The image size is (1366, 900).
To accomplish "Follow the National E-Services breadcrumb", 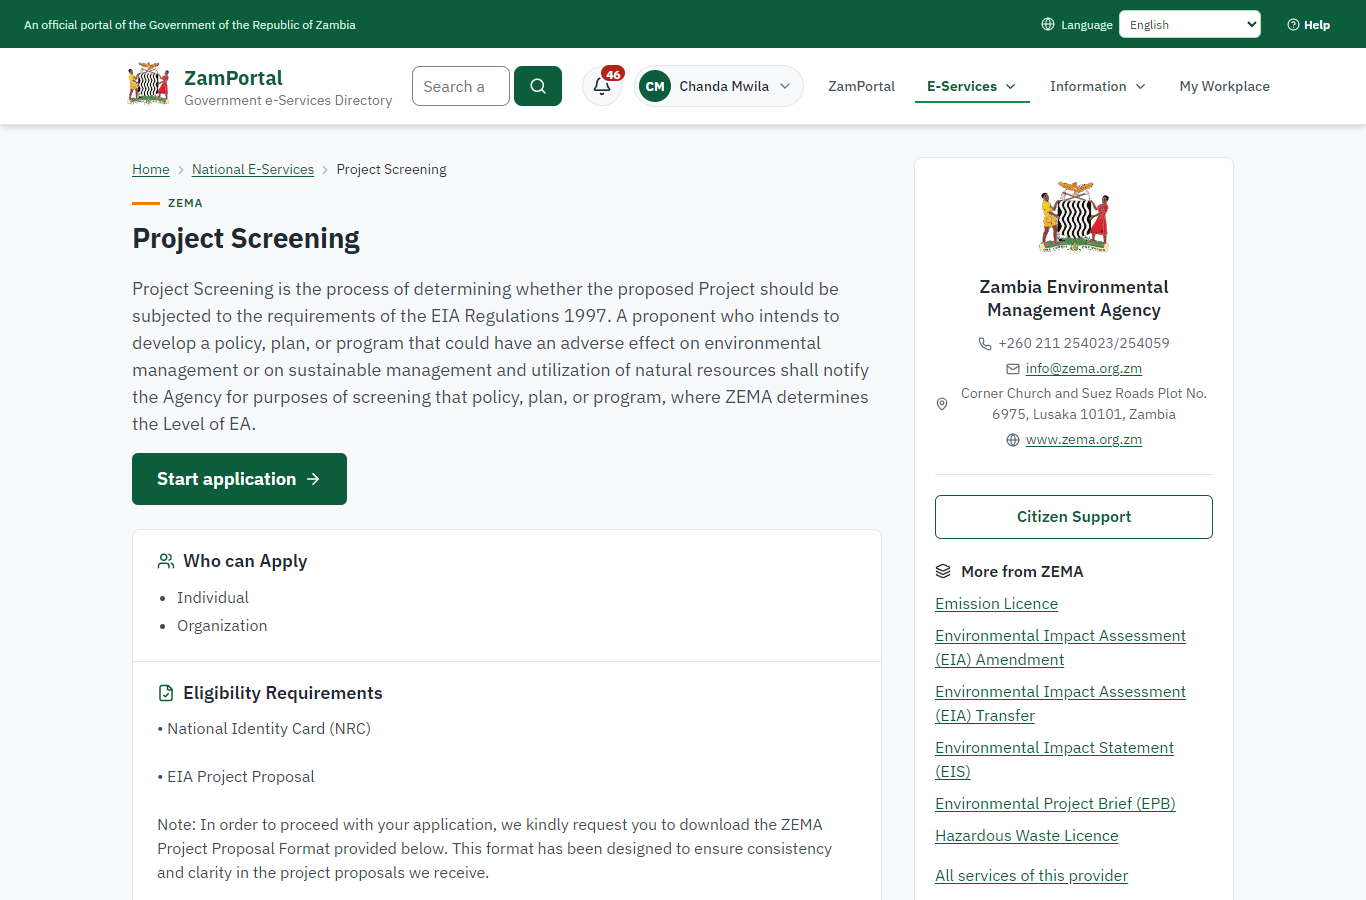I will click(x=253, y=169).
